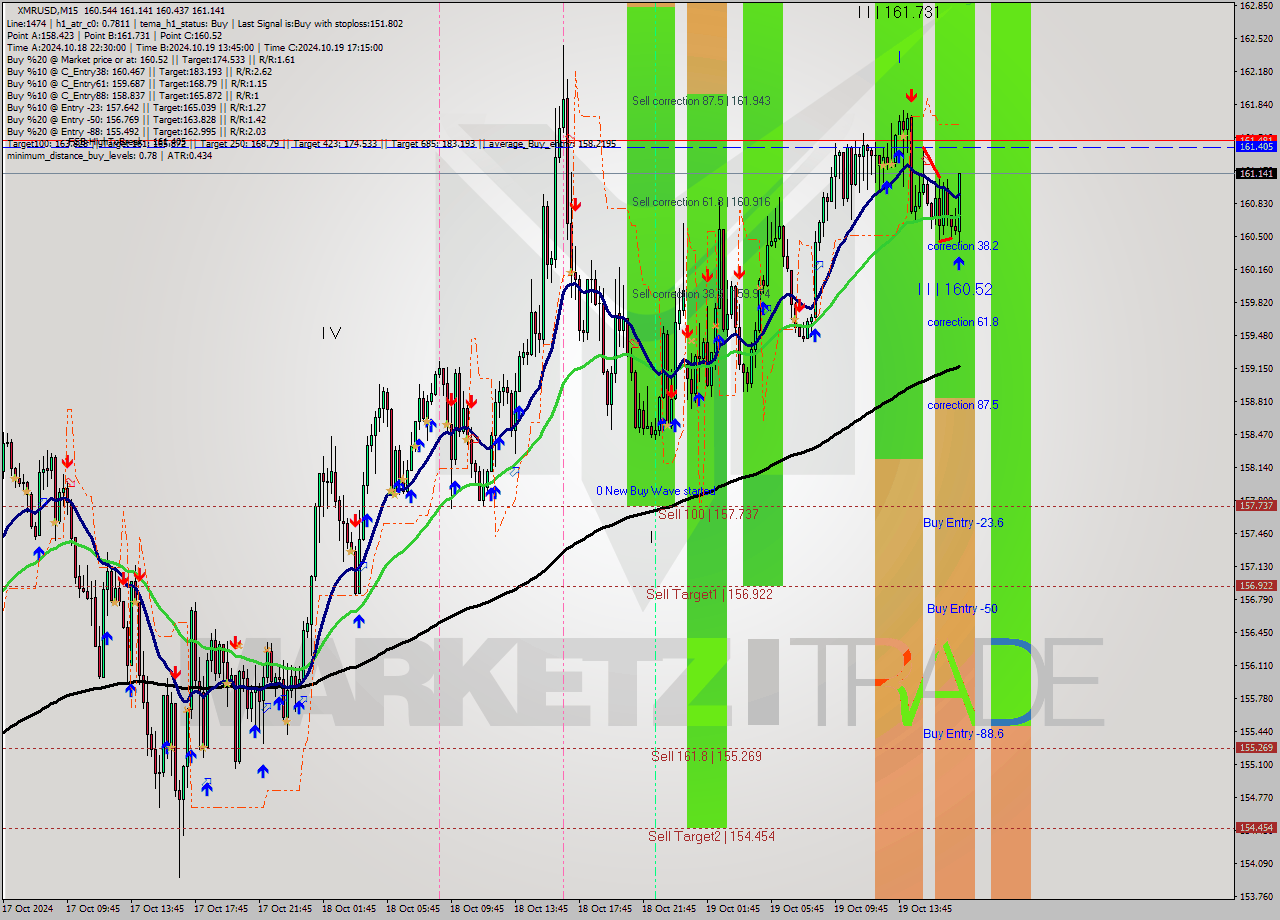1280x920 pixels.
Task: Click the 159.150 price axis value
Action: coord(1256,368)
